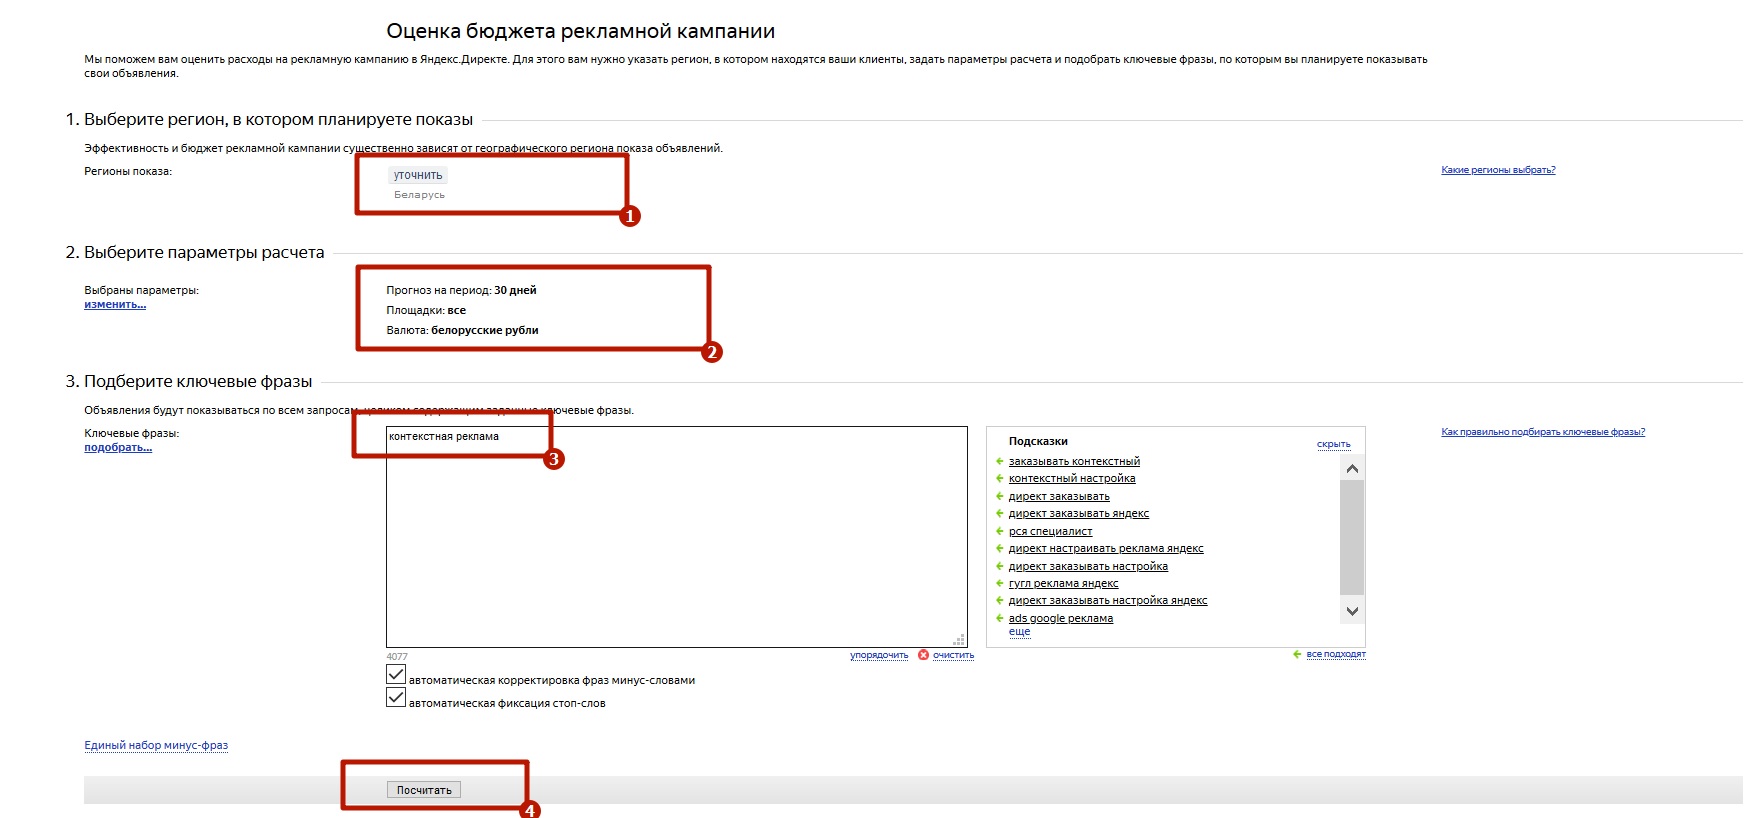The height and width of the screenshot is (818, 1759).
Task: Add 'рся специалист' via its green arrow
Action: click(x=999, y=531)
